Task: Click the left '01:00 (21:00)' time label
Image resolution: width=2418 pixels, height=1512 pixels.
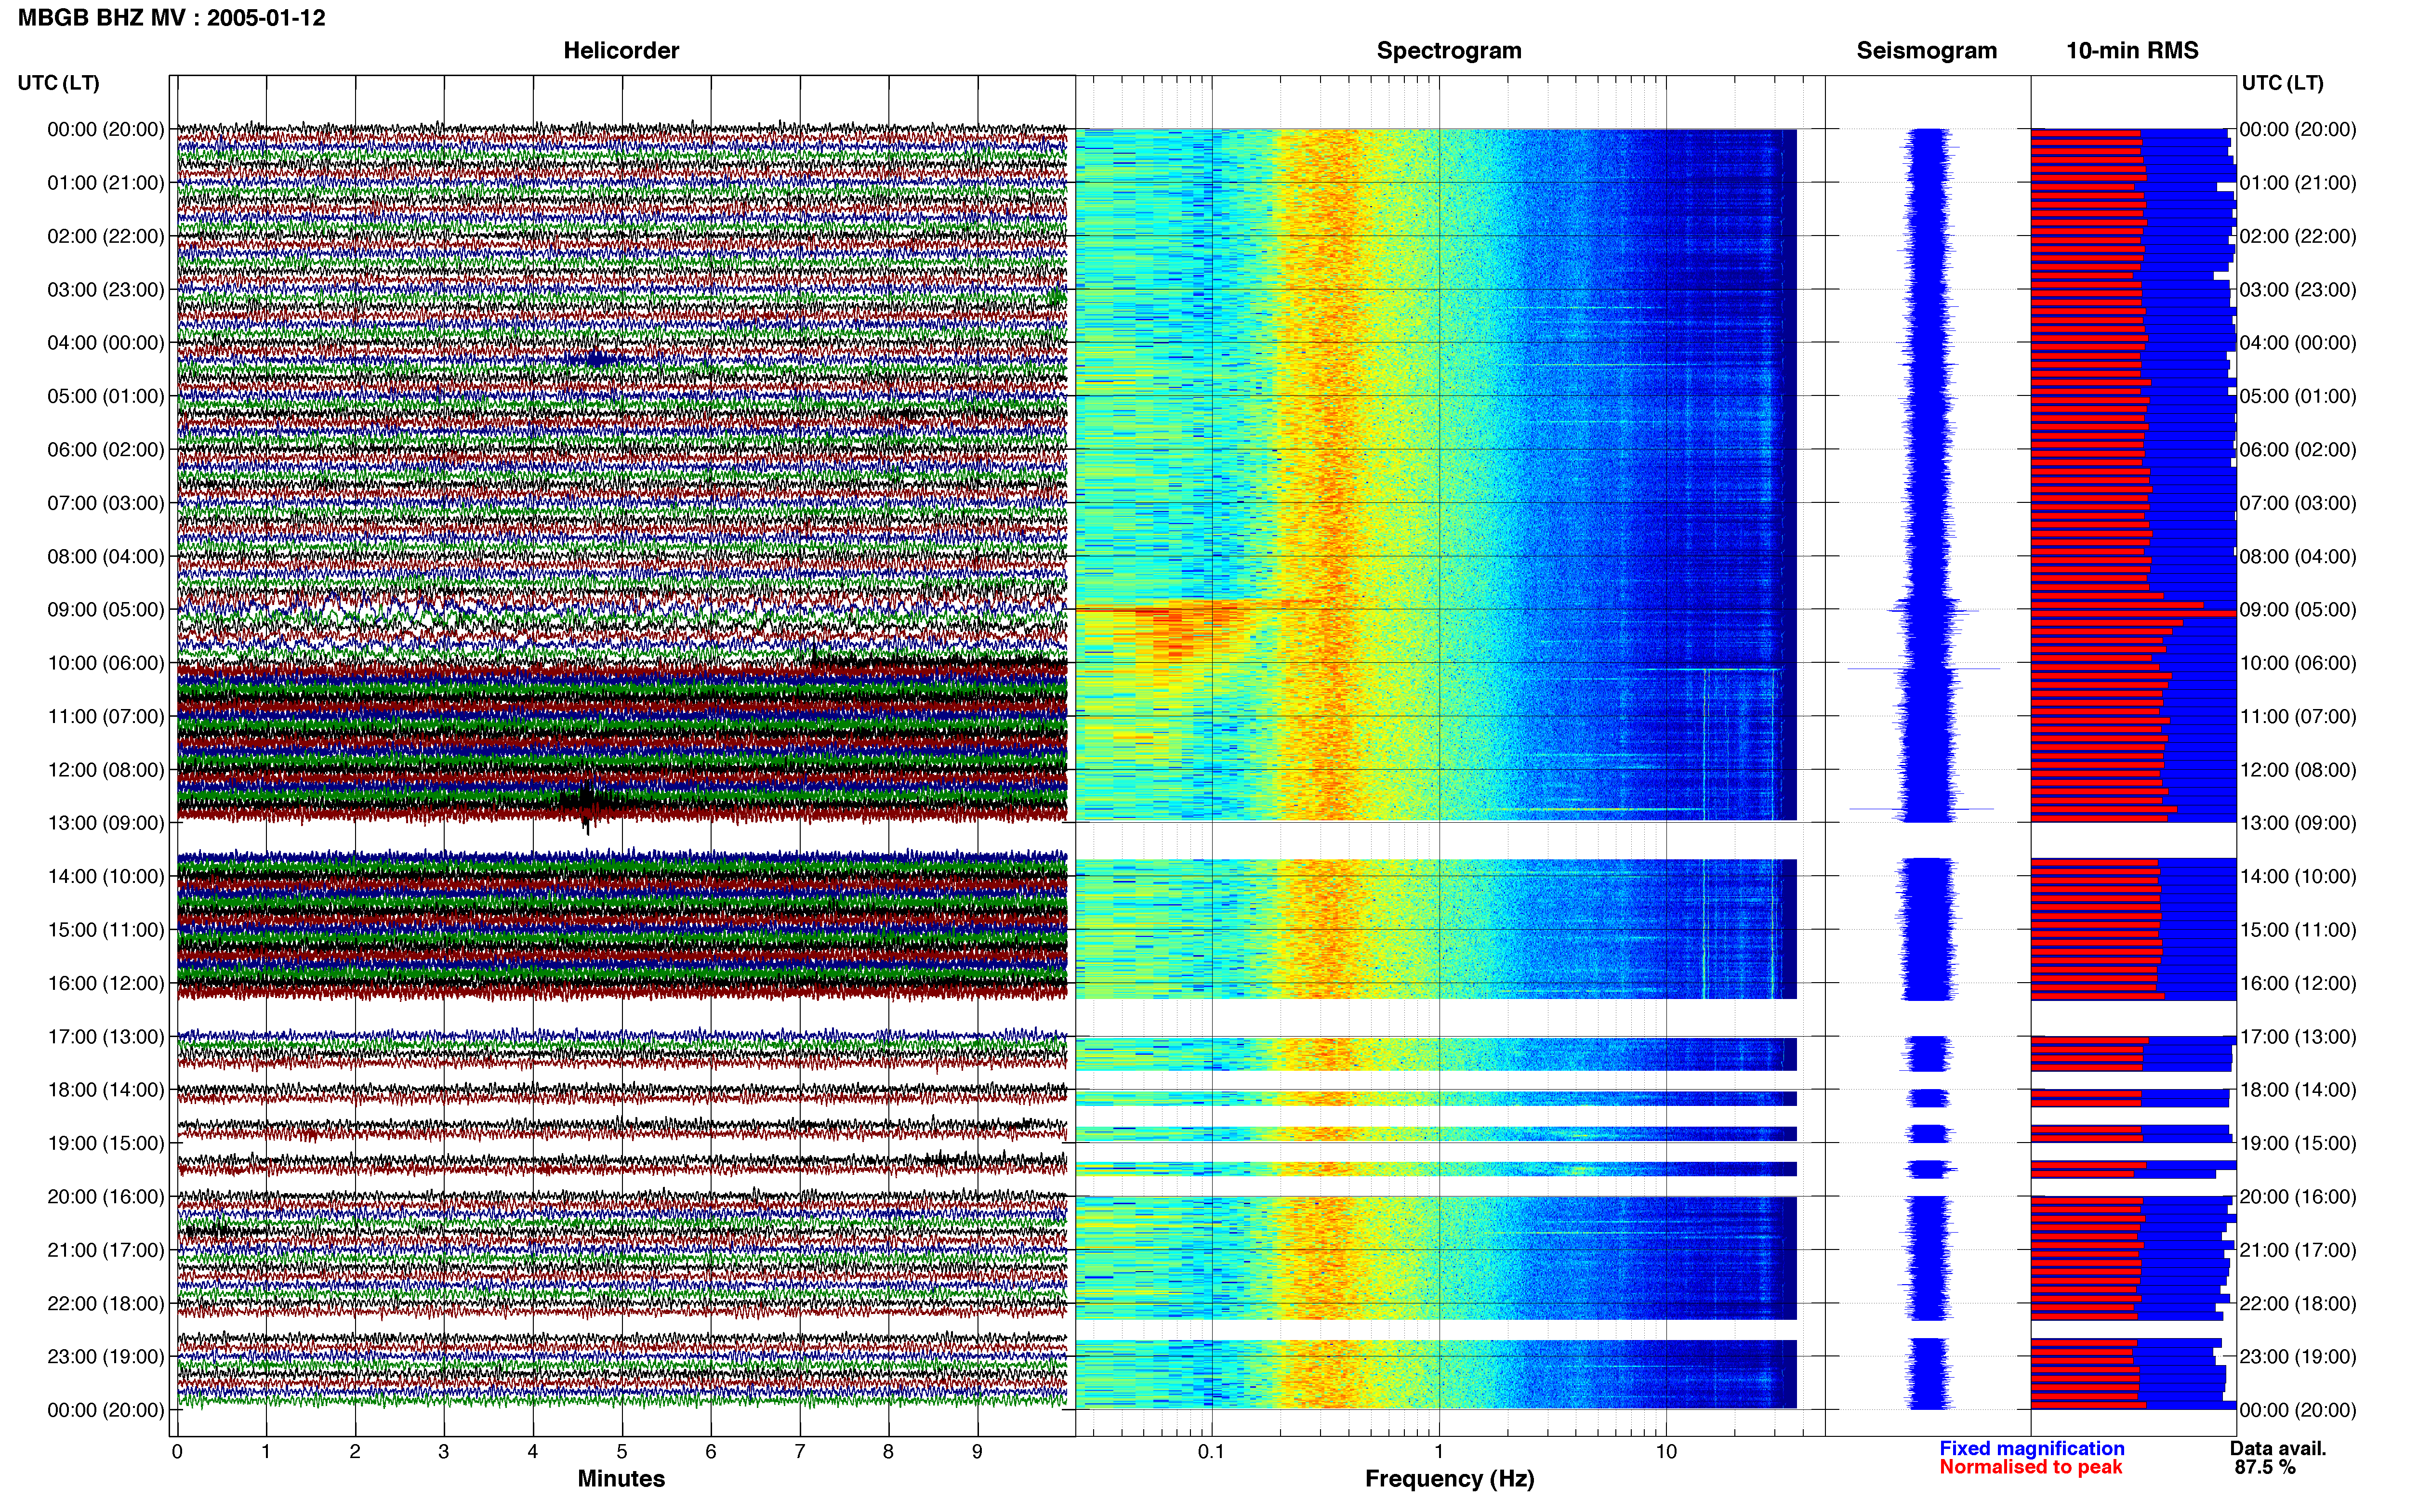Action: (106, 182)
